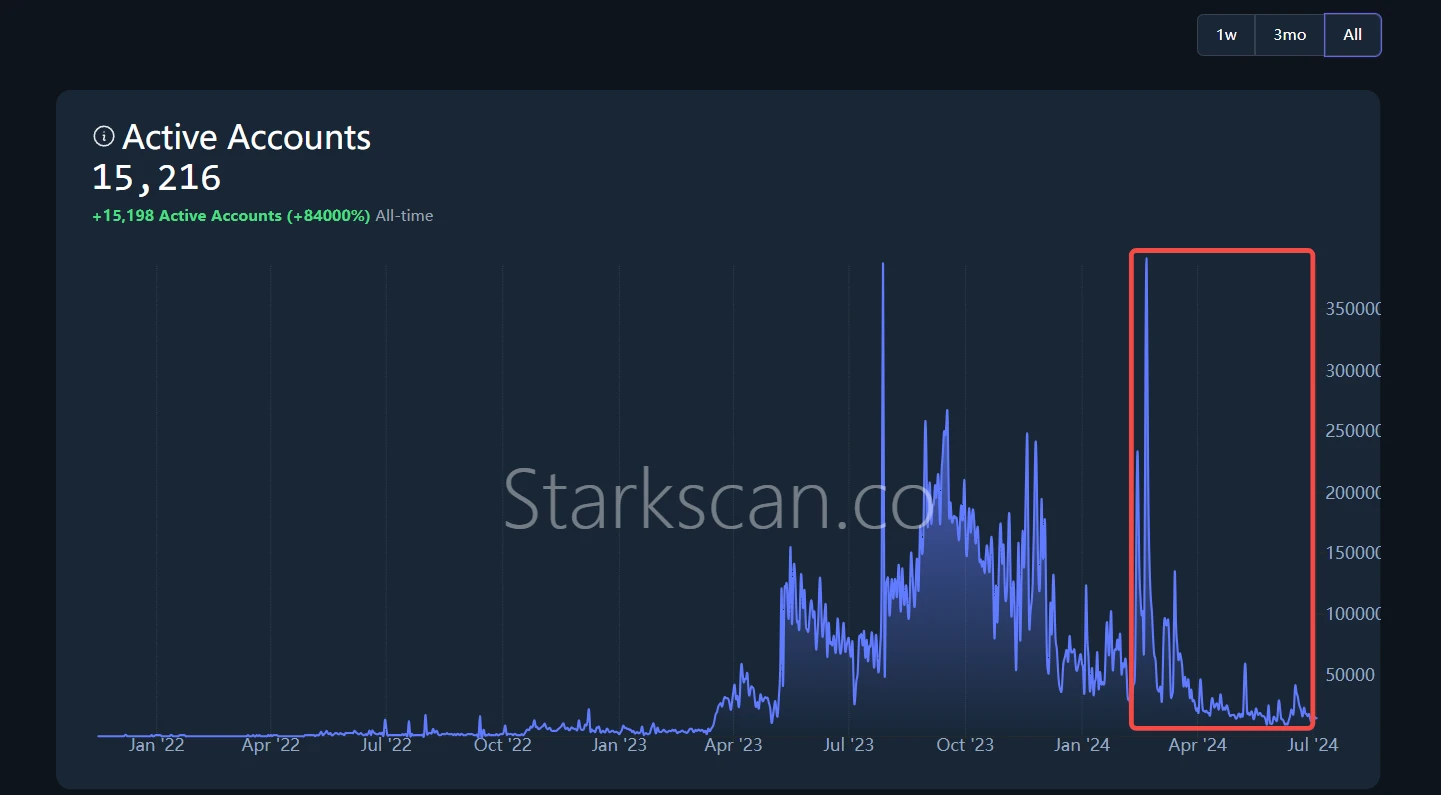Screen dimensions: 1441x795
Task: Click the tallest spike inside the red box
Action: tap(1146, 262)
